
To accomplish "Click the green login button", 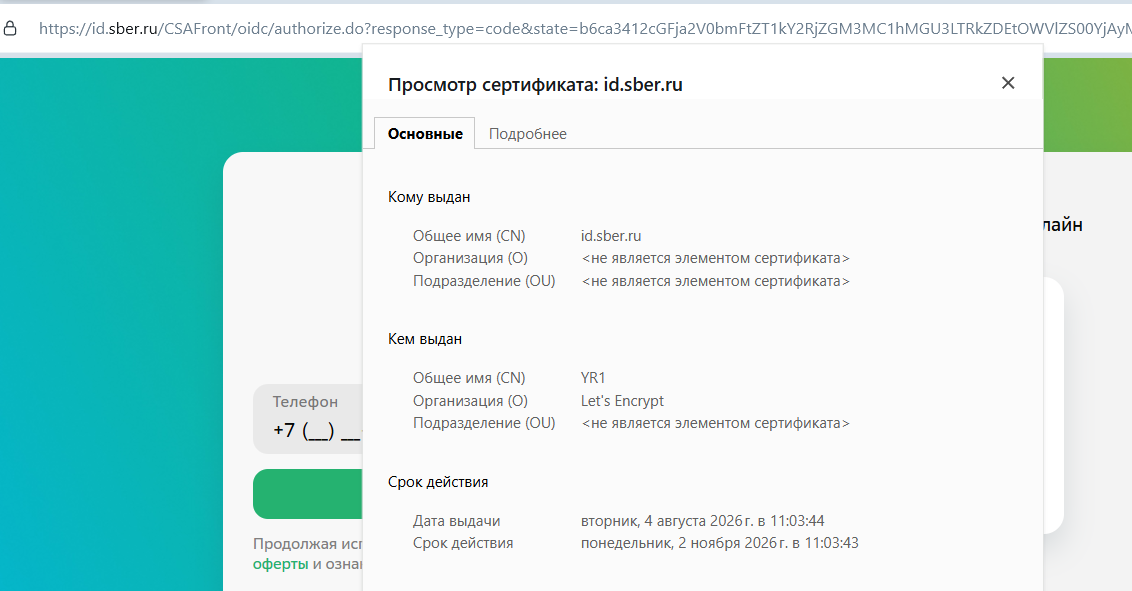I will [308, 494].
